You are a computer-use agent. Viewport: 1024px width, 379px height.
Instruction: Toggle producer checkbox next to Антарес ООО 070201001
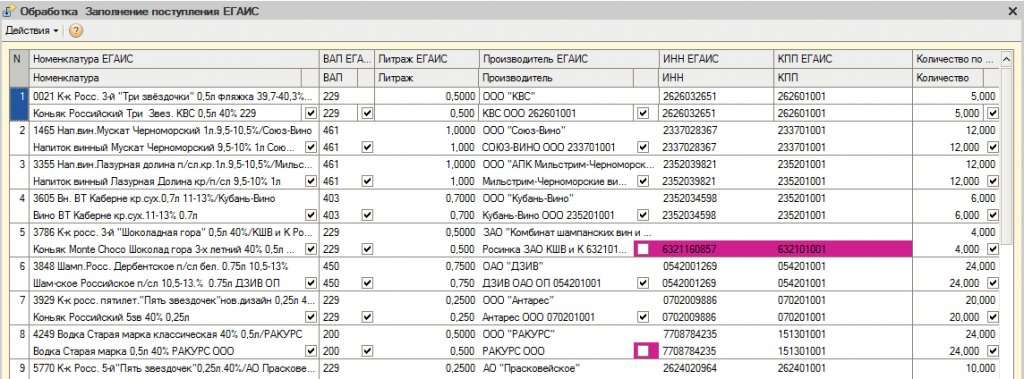(x=643, y=317)
